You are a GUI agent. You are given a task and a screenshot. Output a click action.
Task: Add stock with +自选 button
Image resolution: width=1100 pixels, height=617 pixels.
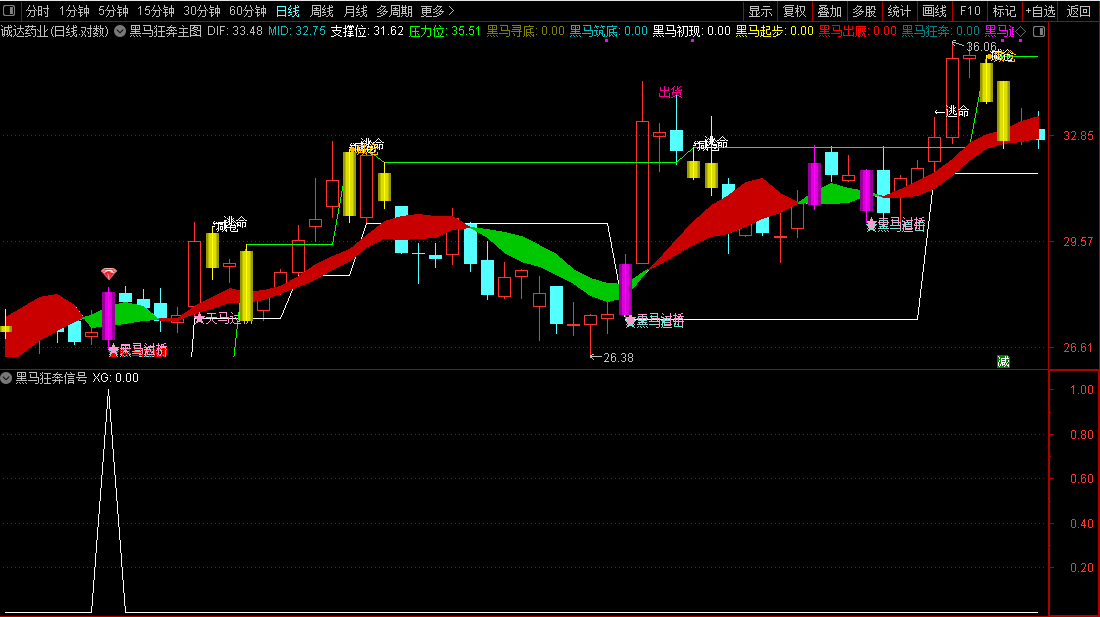[1040, 11]
